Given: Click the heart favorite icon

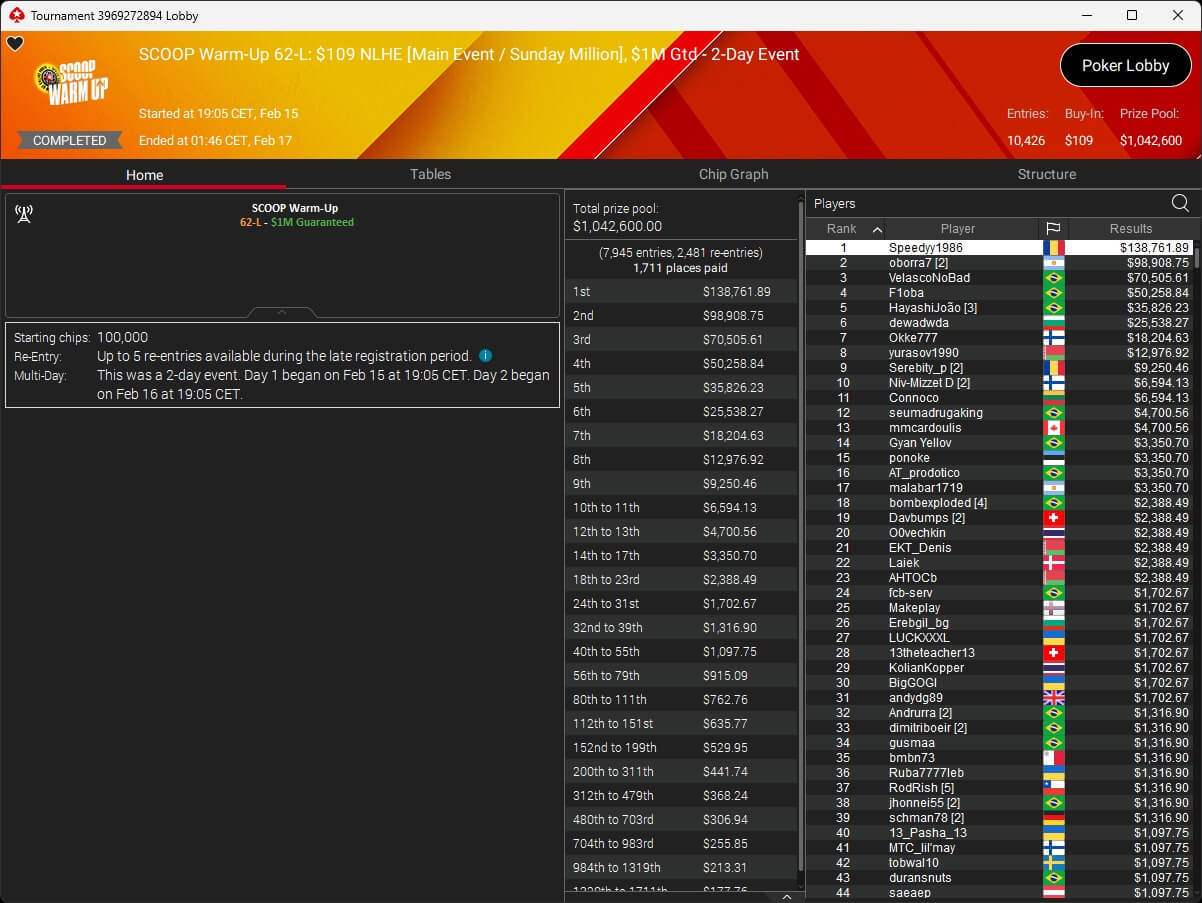Looking at the screenshot, I should [x=15, y=44].
